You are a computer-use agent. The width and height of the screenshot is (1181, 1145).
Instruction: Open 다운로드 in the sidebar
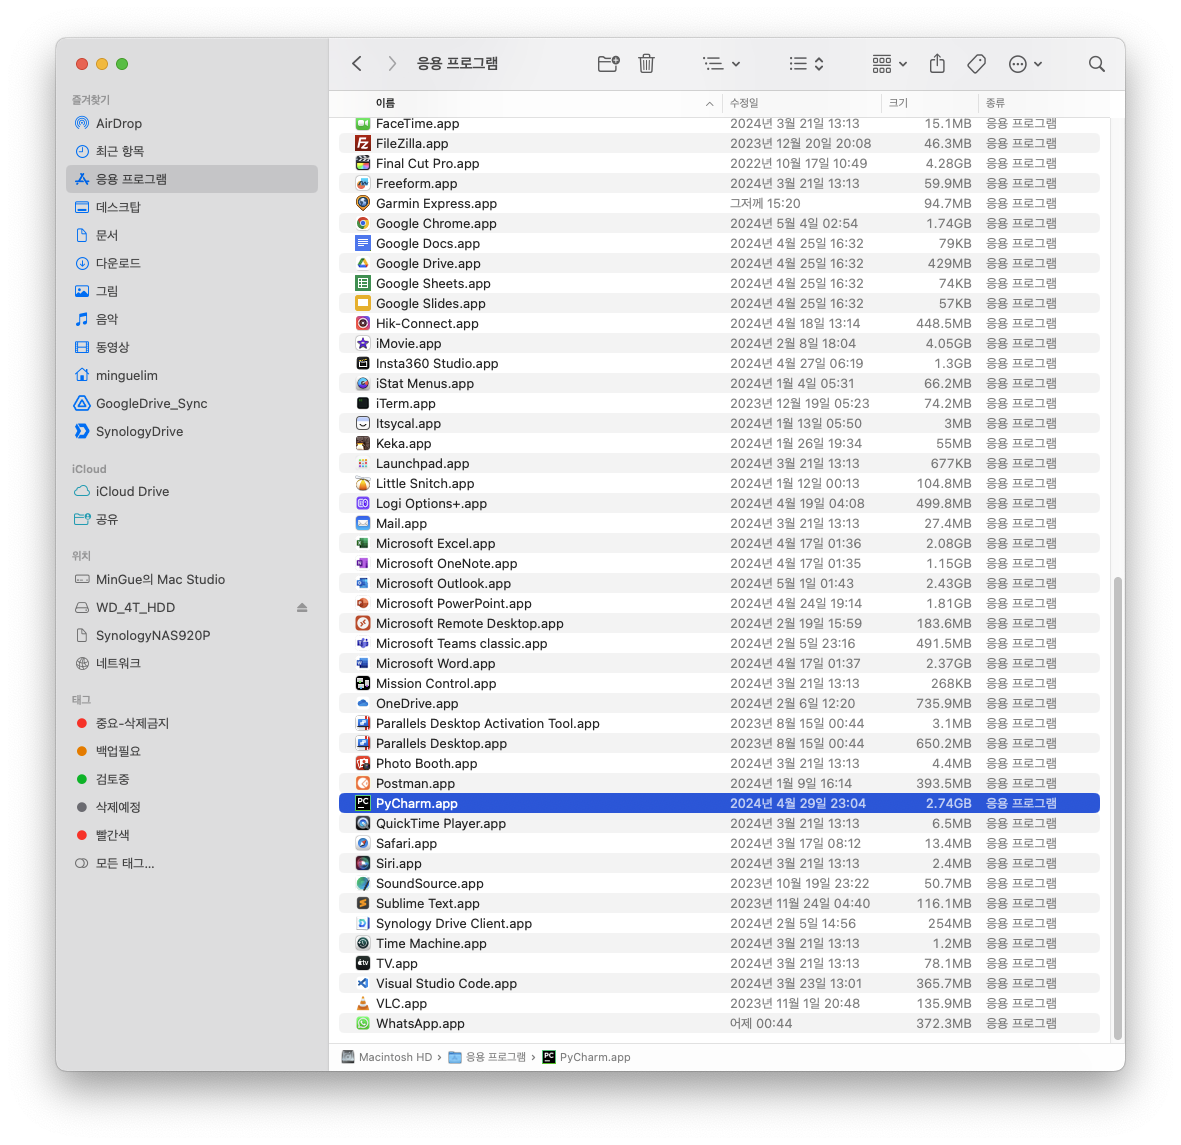point(192,263)
